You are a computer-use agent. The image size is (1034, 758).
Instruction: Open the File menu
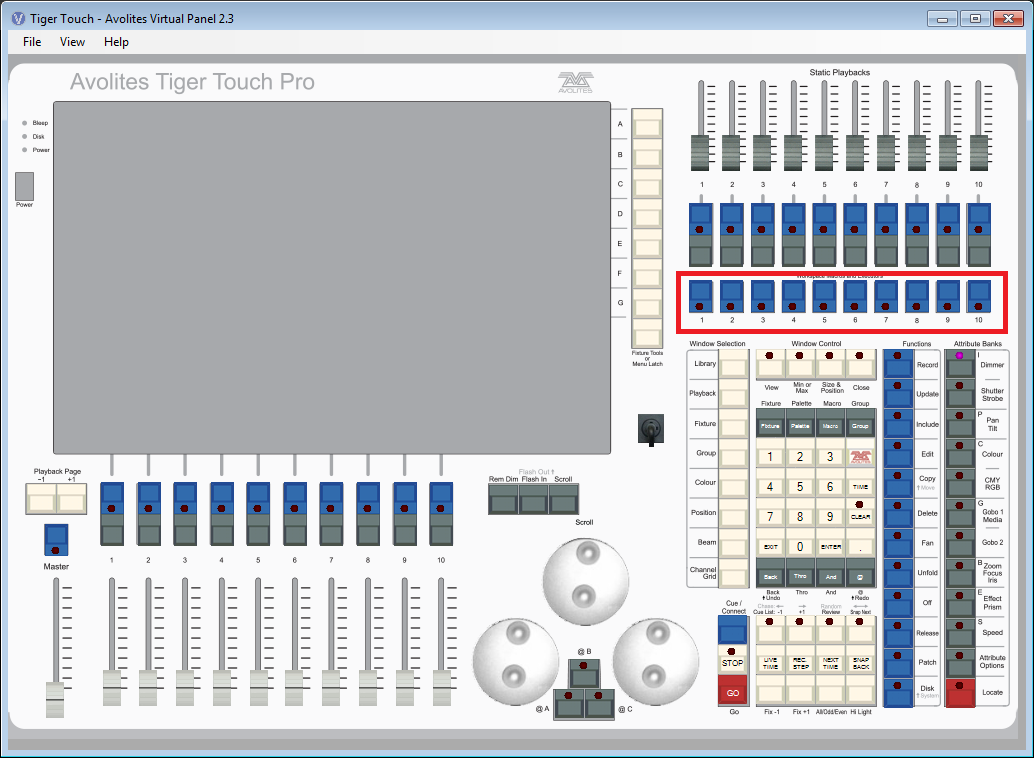click(x=32, y=42)
